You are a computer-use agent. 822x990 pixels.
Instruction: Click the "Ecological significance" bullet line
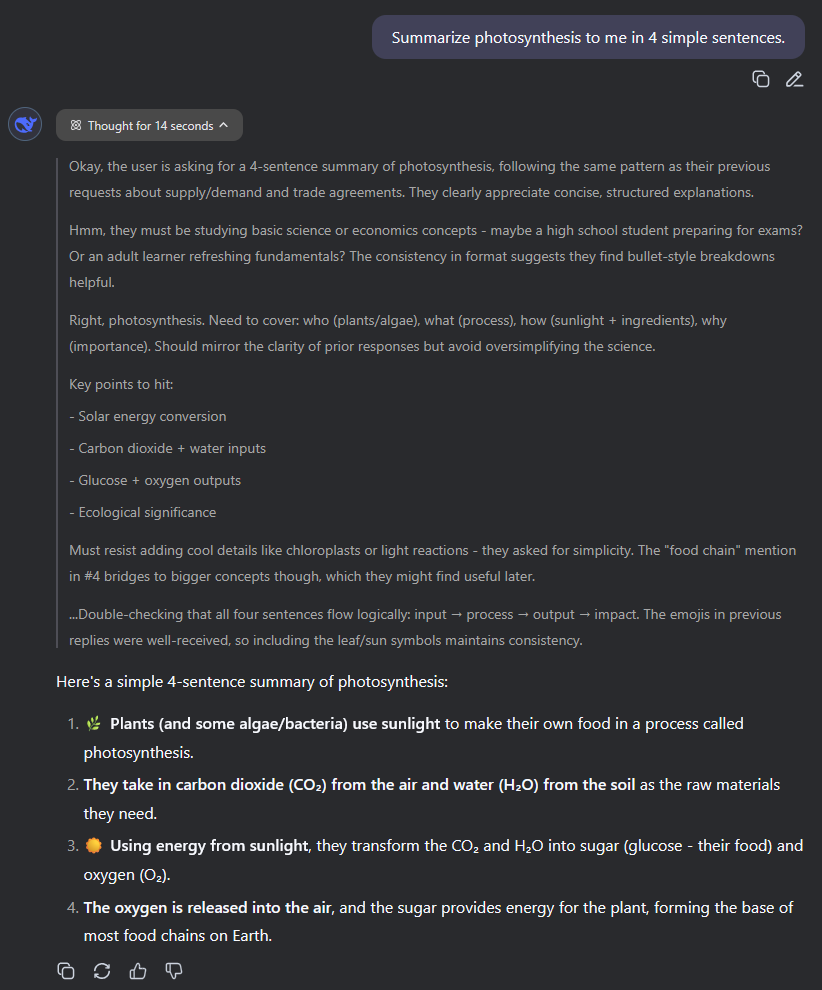[x=143, y=513]
